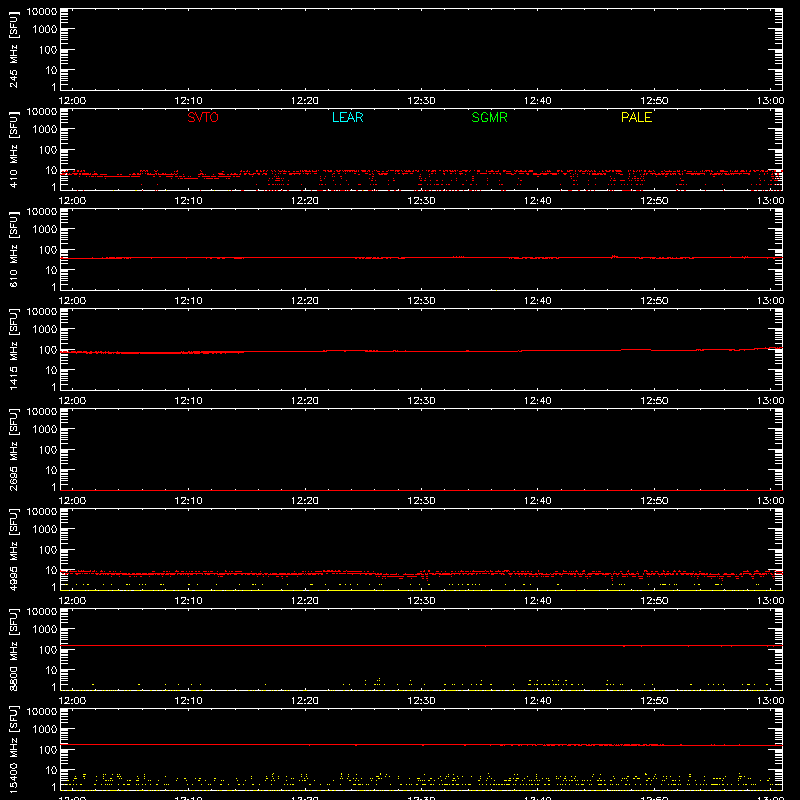Click 12:10 time label below 245 MHz panel
Viewport: 800px width, 800px height.
(x=188, y=101)
